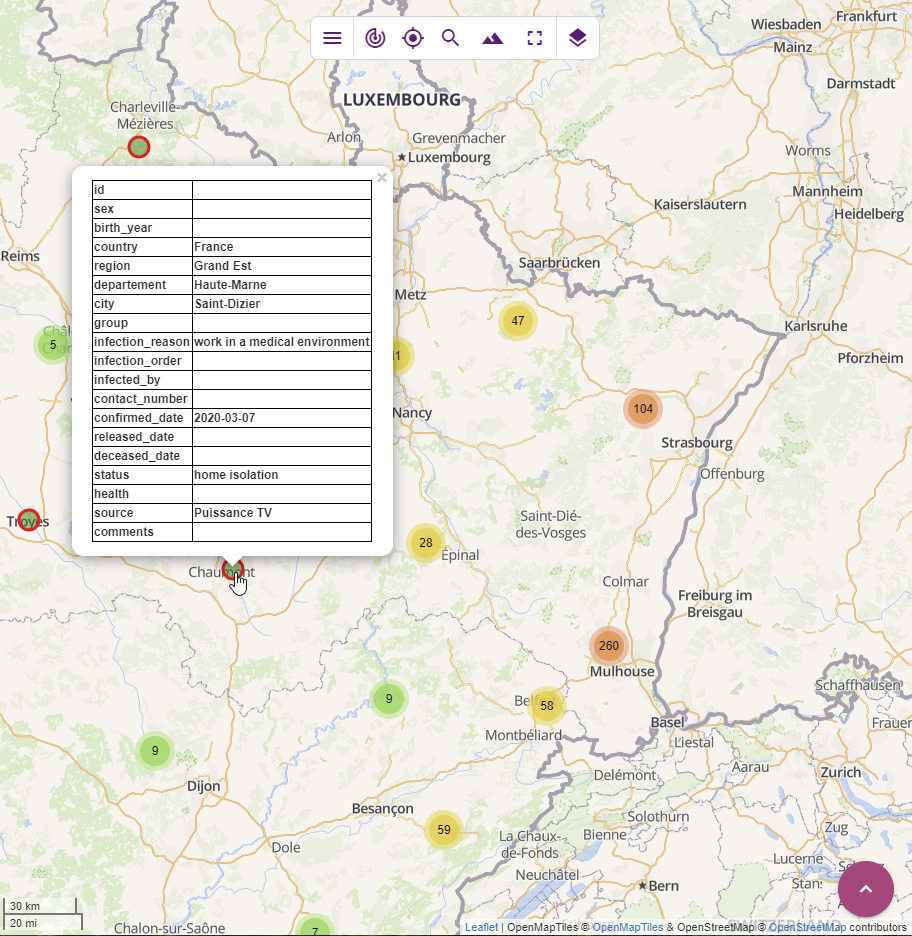Click the 28 cluster near Épinal
912x936 pixels.
[426, 543]
